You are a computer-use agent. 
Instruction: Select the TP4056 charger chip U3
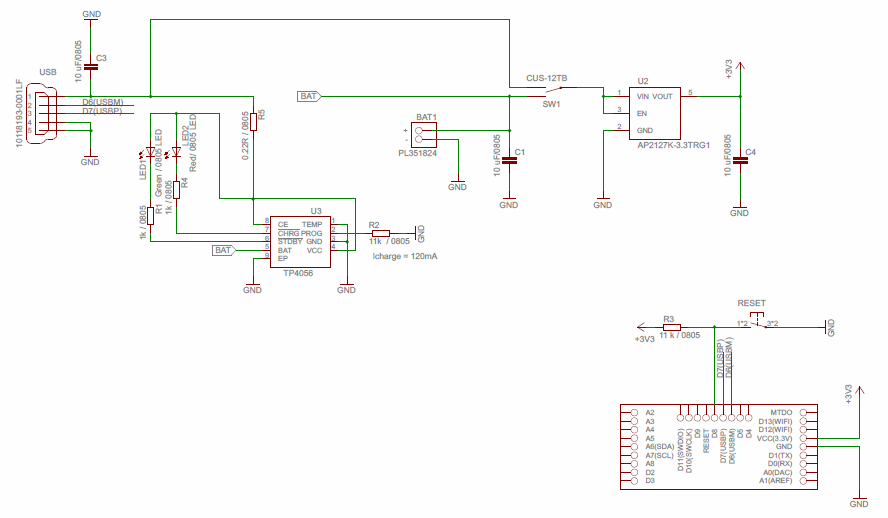click(x=307, y=242)
